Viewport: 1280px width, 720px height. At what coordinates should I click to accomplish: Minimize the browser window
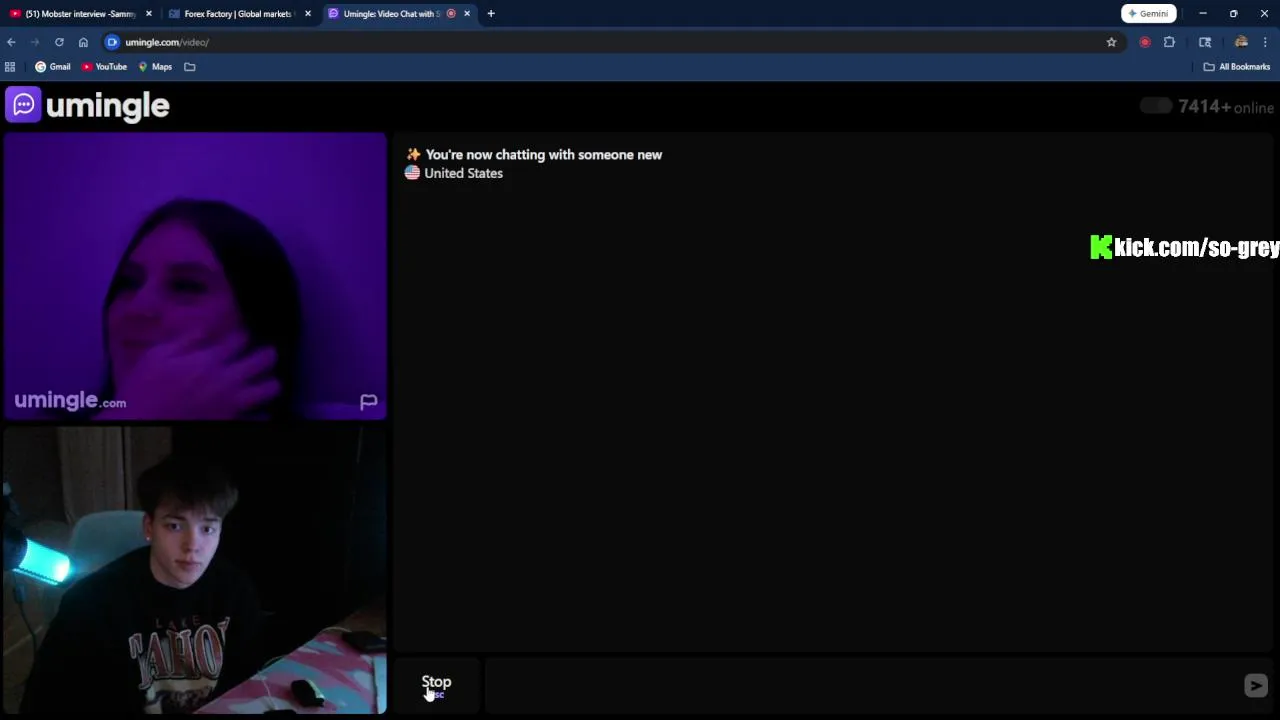click(x=1203, y=14)
